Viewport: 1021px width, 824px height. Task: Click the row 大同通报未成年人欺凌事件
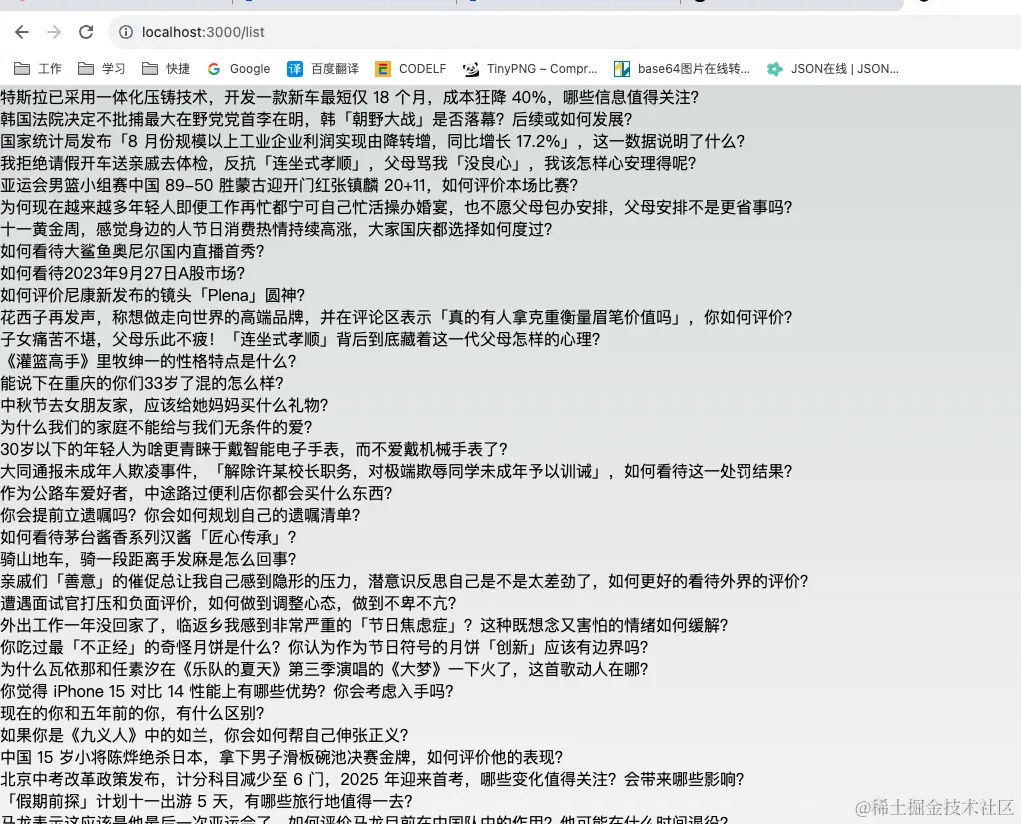[x=397, y=472]
